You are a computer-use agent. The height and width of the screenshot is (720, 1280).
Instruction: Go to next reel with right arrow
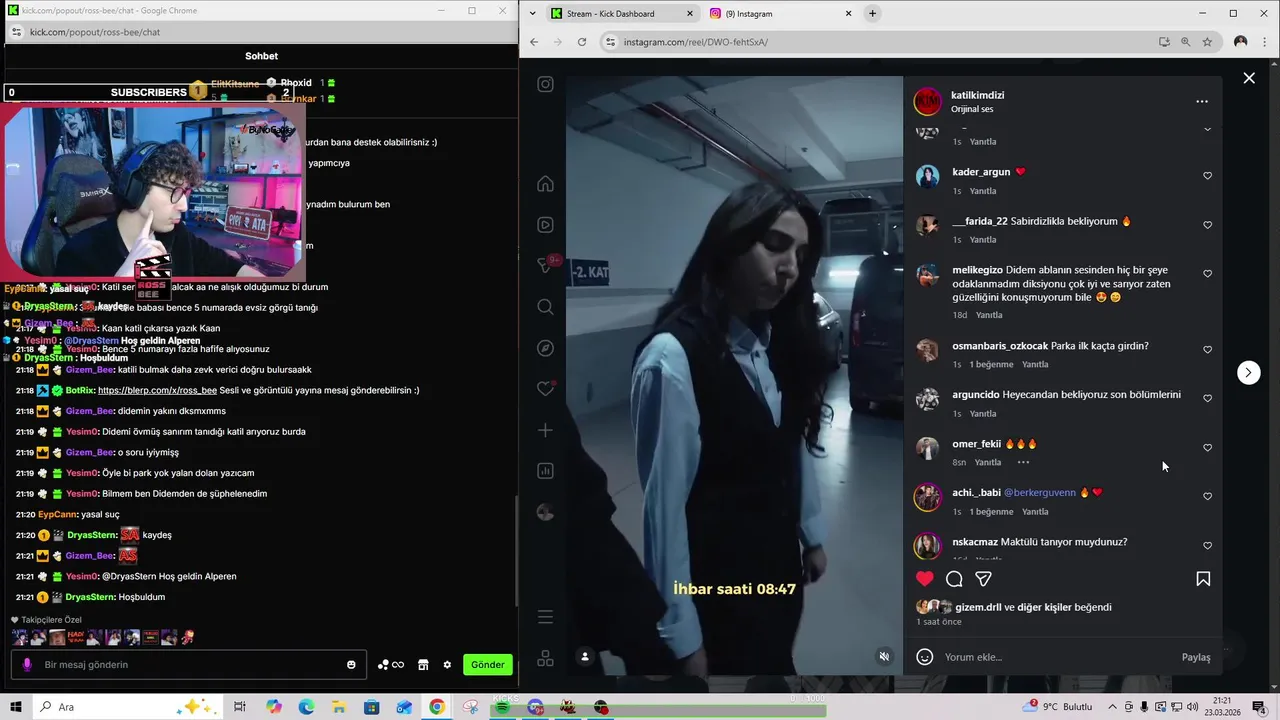pyautogui.click(x=1248, y=372)
